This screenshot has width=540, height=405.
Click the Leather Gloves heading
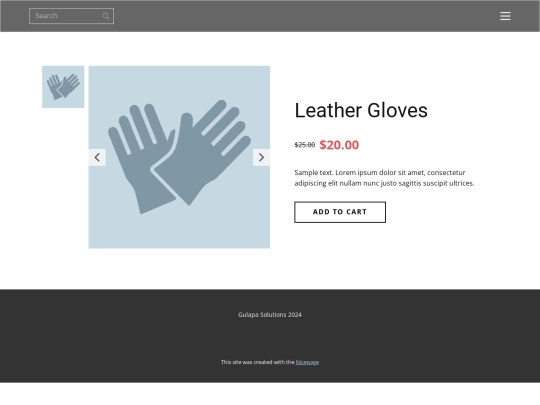click(361, 111)
